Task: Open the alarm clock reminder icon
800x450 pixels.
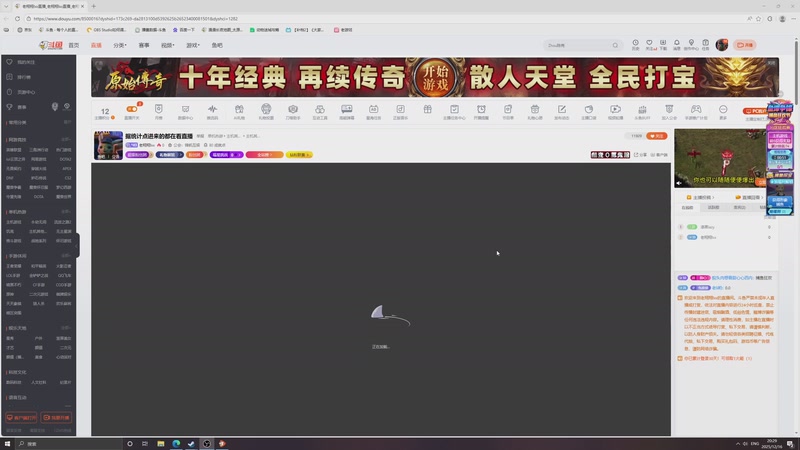Action: tap(481, 109)
